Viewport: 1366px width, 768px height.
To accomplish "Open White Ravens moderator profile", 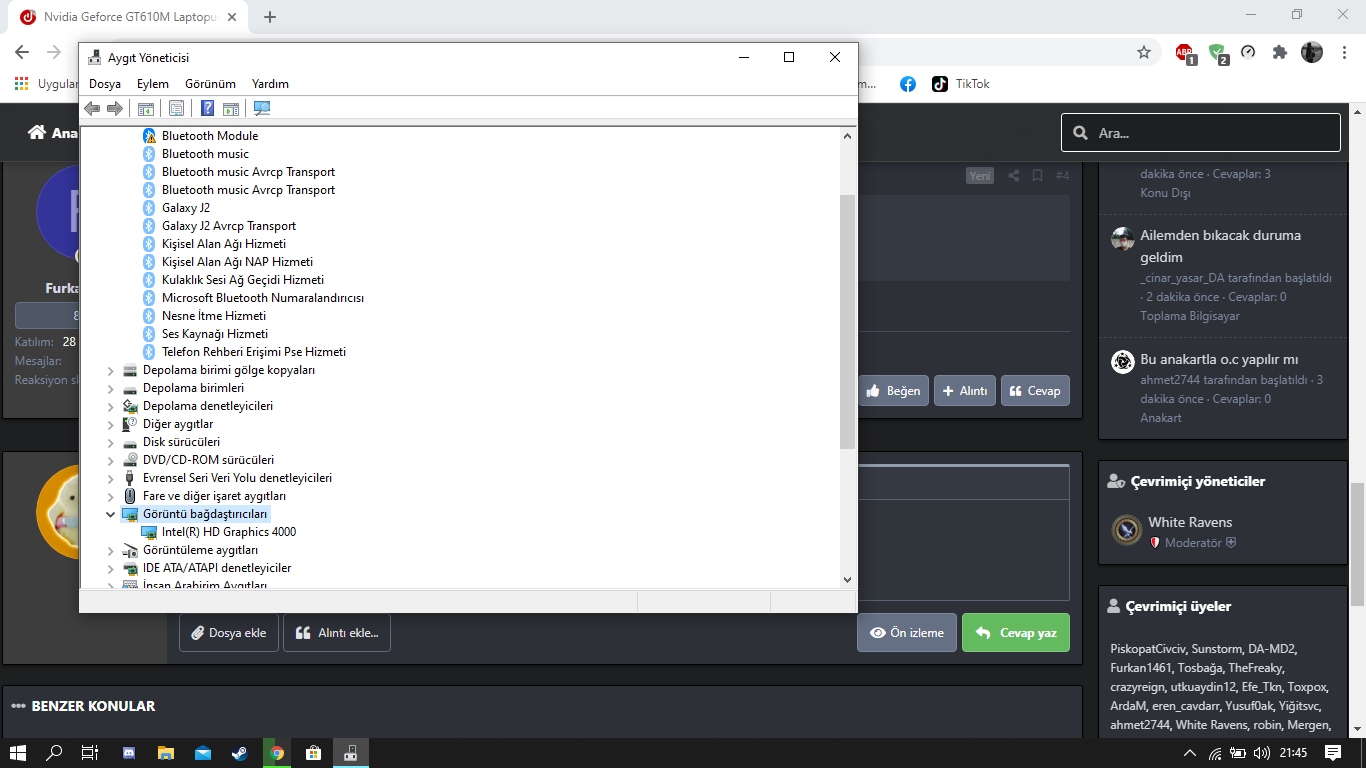I will 1190,522.
